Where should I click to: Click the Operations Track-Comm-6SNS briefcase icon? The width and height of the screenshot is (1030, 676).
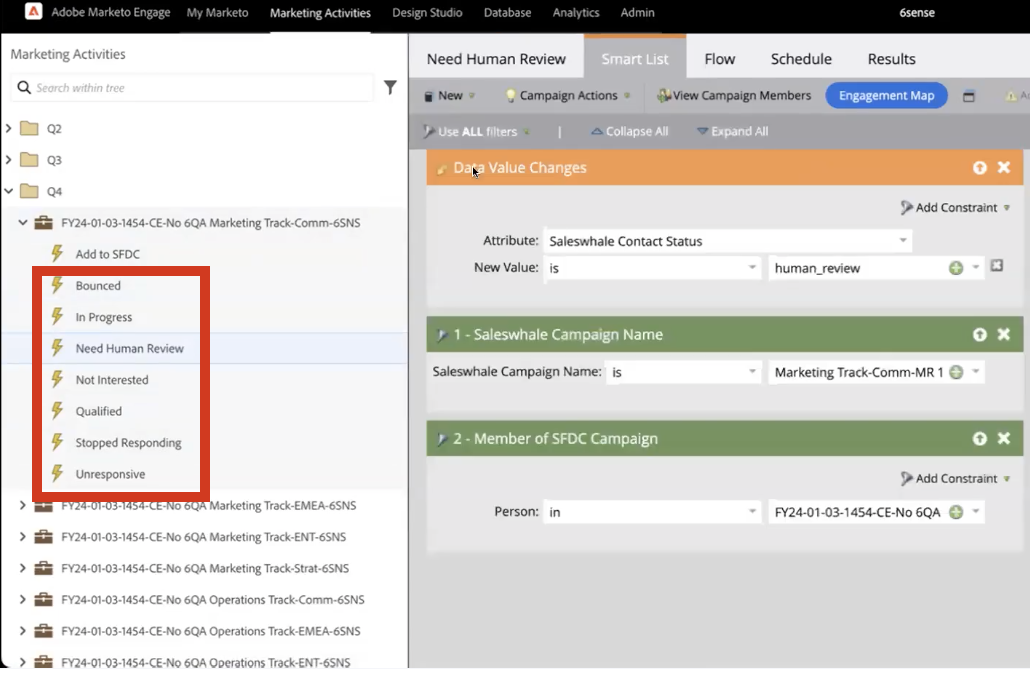click(43, 599)
